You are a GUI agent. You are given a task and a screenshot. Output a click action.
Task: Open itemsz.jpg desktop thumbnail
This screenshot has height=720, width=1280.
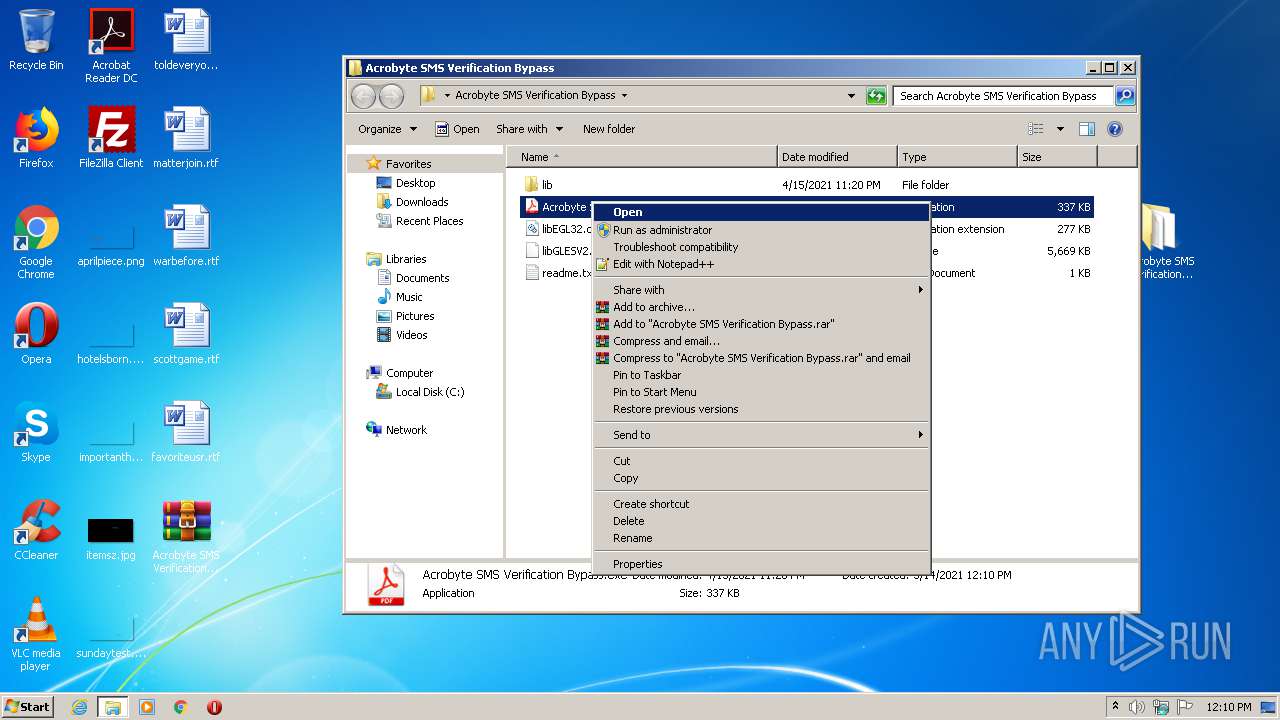[x=111, y=538]
